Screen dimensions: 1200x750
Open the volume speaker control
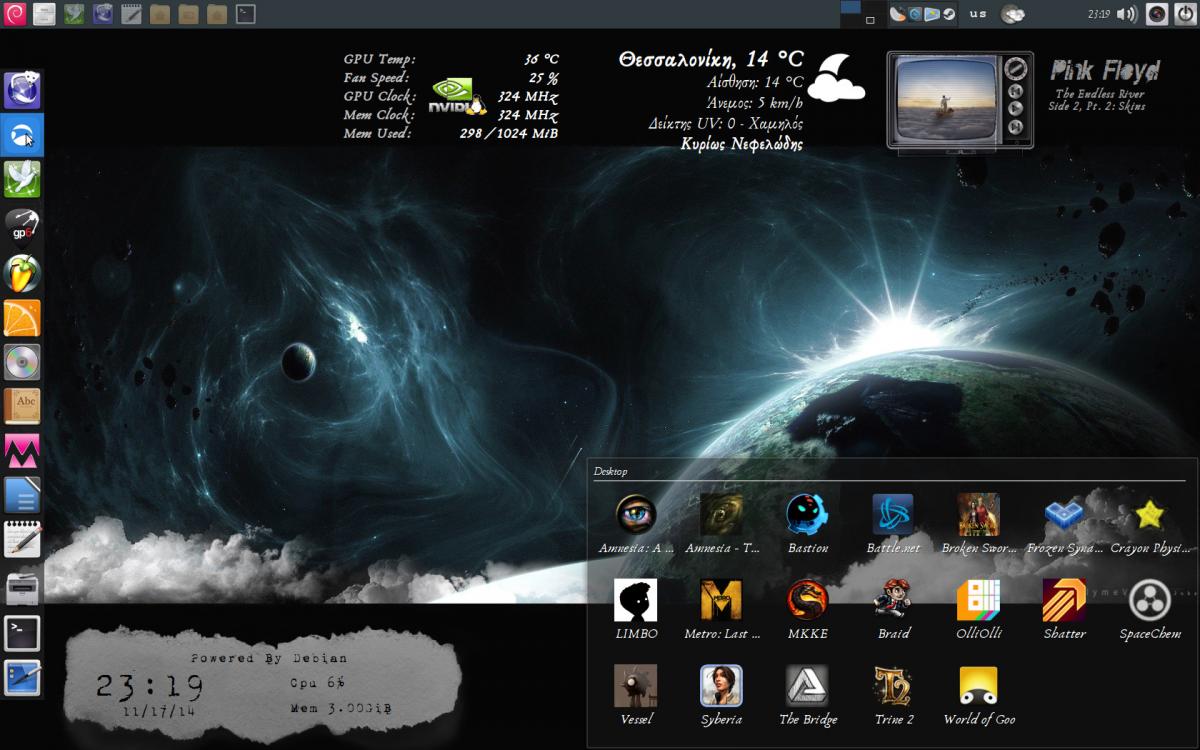pyautogui.click(x=1127, y=14)
